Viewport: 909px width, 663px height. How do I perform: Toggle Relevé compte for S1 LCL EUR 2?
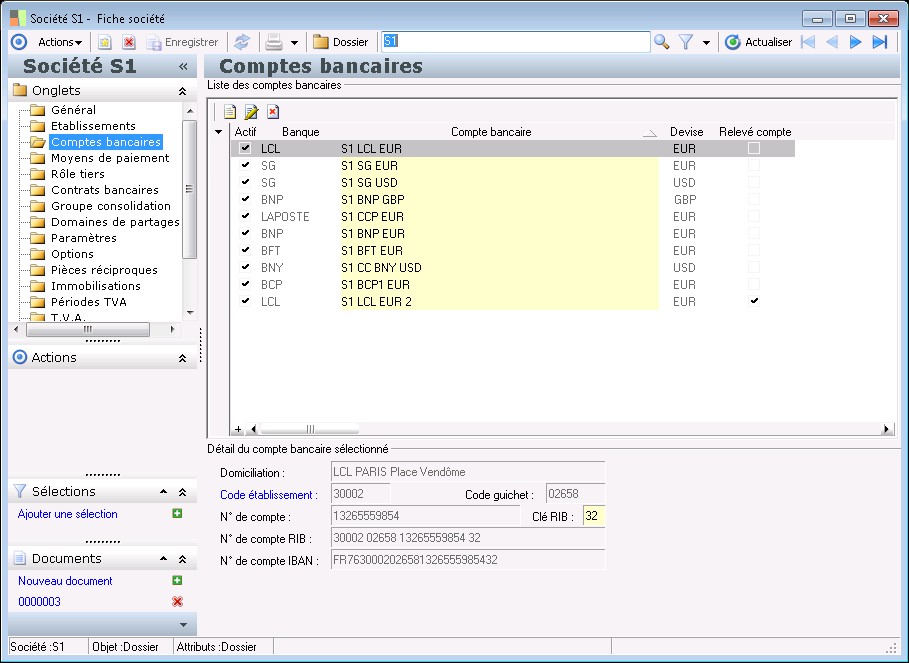pyautogui.click(x=754, y=301)
